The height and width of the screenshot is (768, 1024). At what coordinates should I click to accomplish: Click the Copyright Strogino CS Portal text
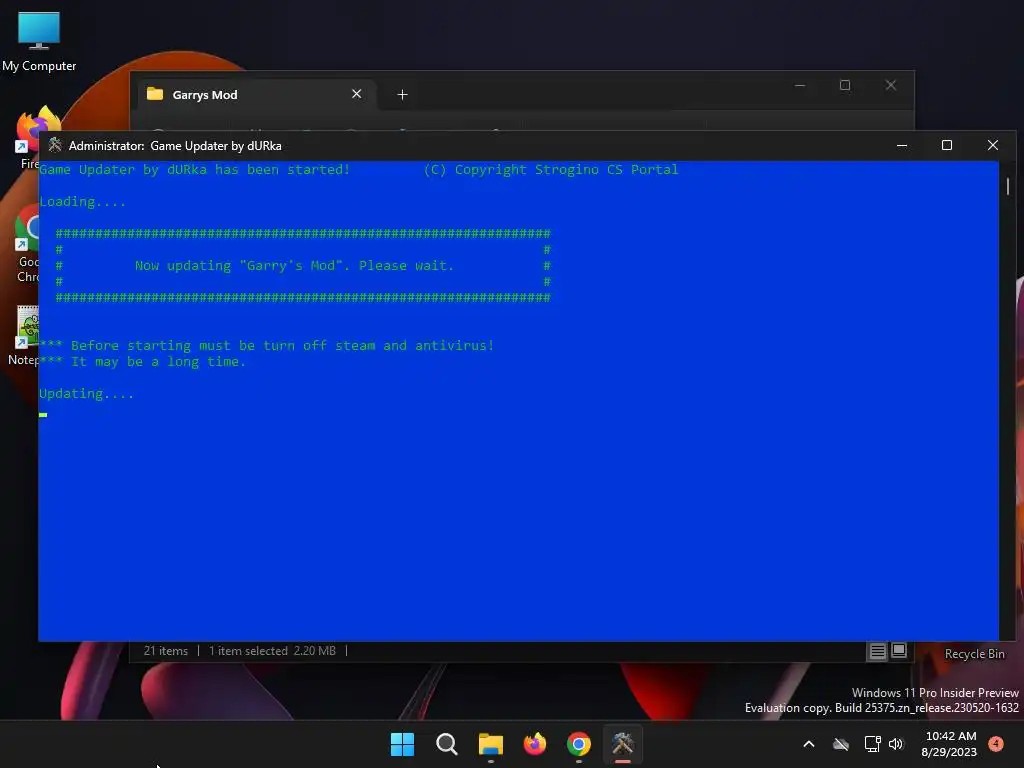551,170
